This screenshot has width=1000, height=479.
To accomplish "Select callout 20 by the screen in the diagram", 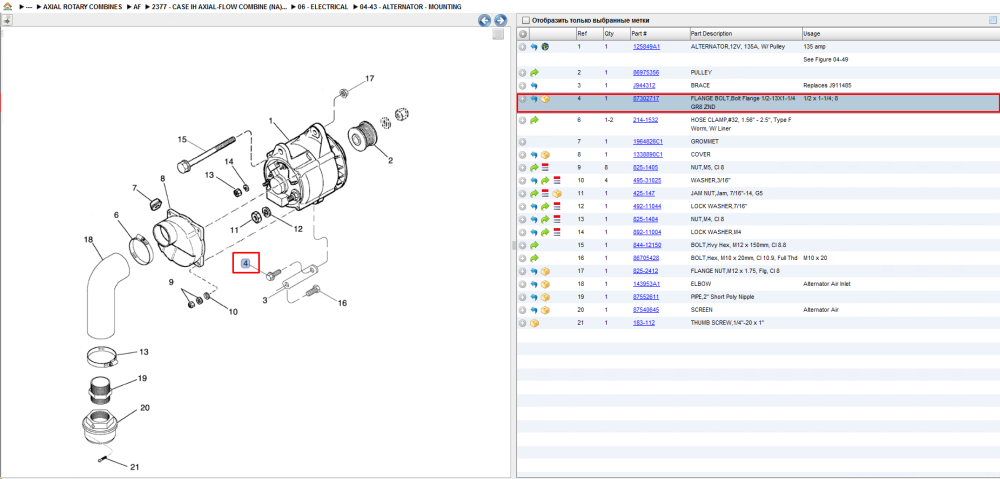I will click(x=144, y=407).
